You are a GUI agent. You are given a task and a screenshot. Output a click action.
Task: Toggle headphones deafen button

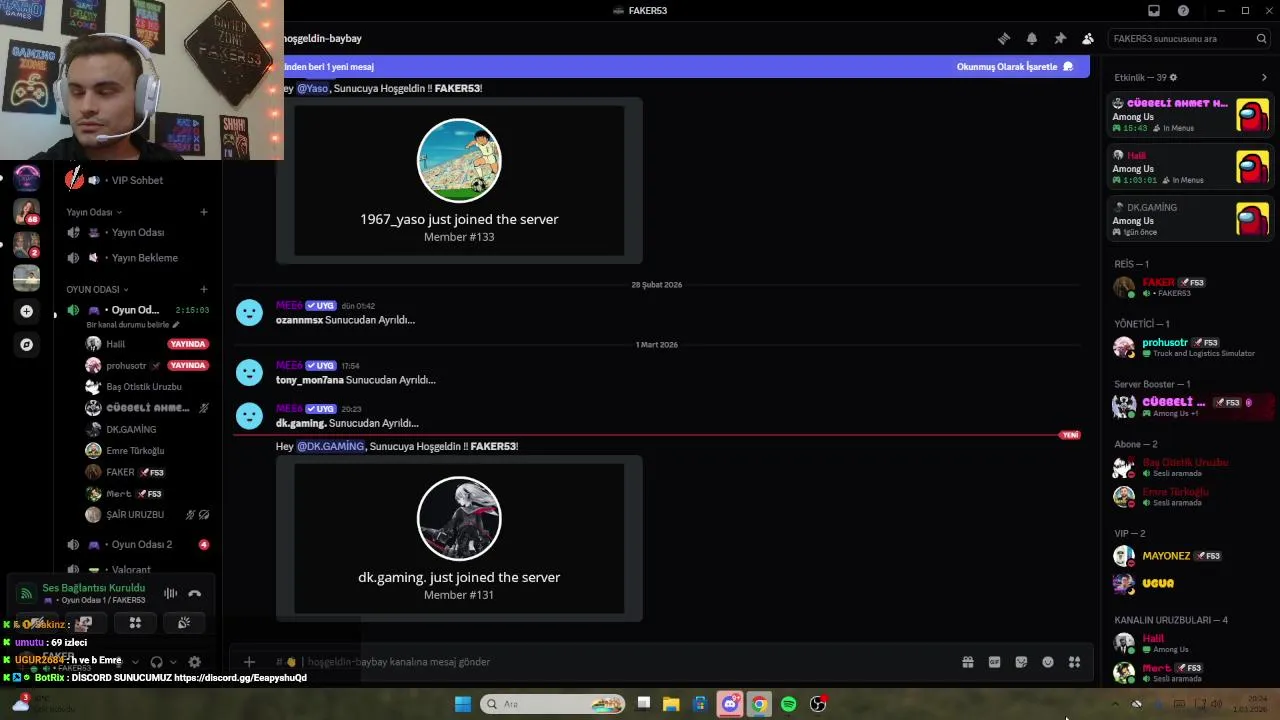(x=156, y=662)
